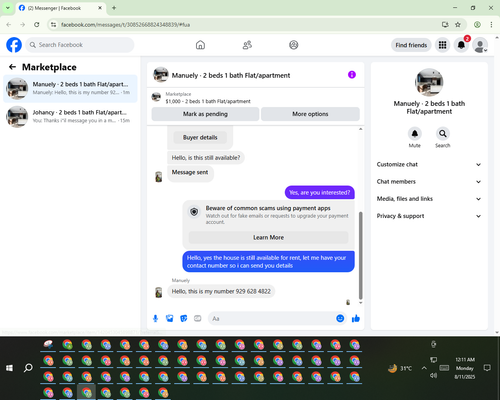Expand Media, files and links section
Viewport: 500px width, 400px height.
tap(429, 199)
